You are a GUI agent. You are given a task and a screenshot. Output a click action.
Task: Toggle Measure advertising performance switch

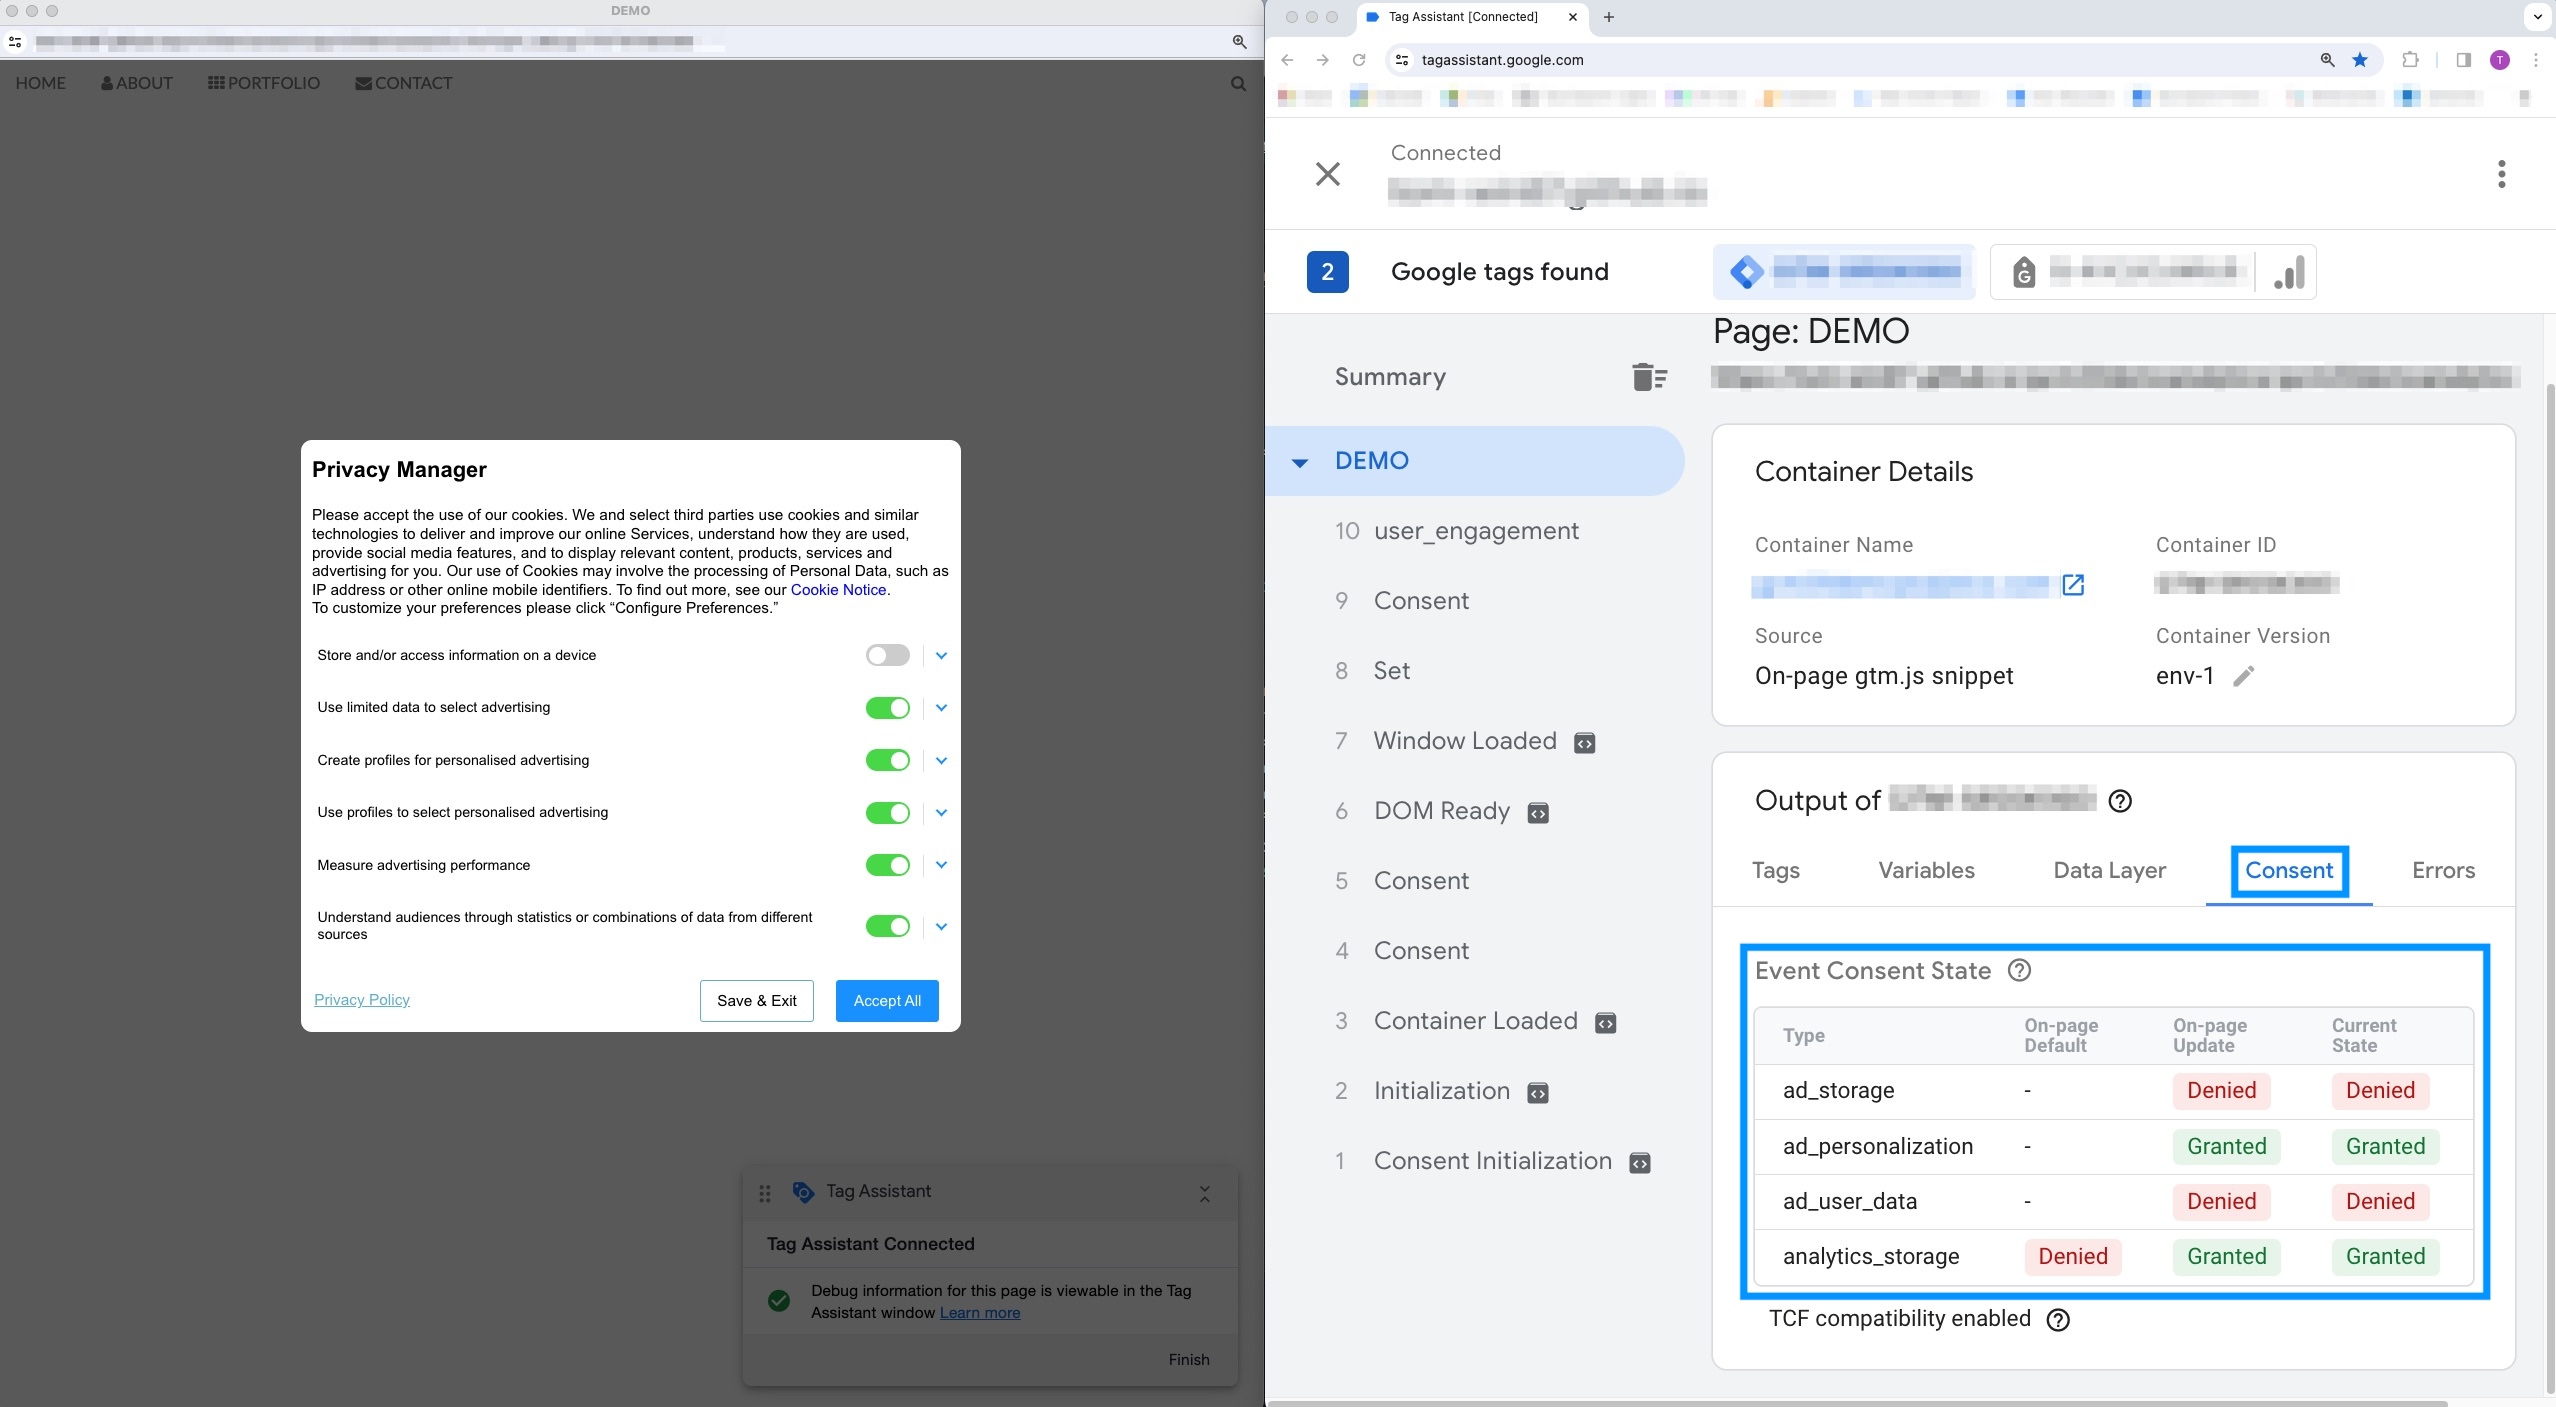tap(888, 865)
